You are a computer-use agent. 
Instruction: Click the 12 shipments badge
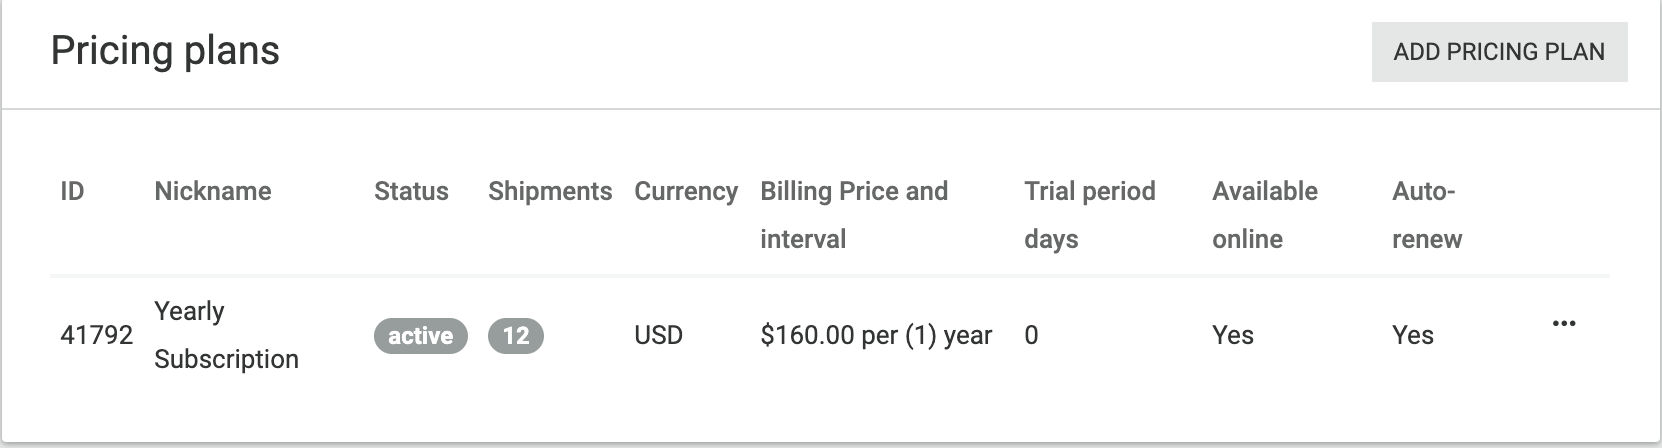516,336
